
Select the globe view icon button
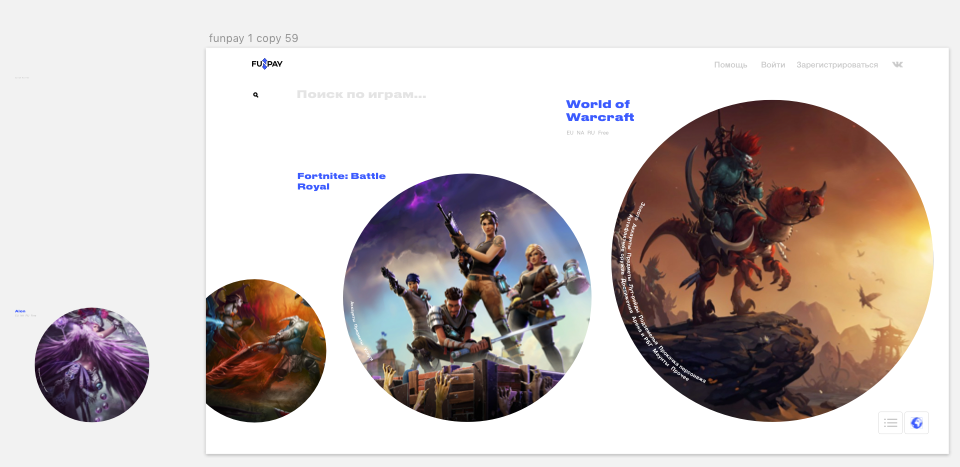point(915,423)
